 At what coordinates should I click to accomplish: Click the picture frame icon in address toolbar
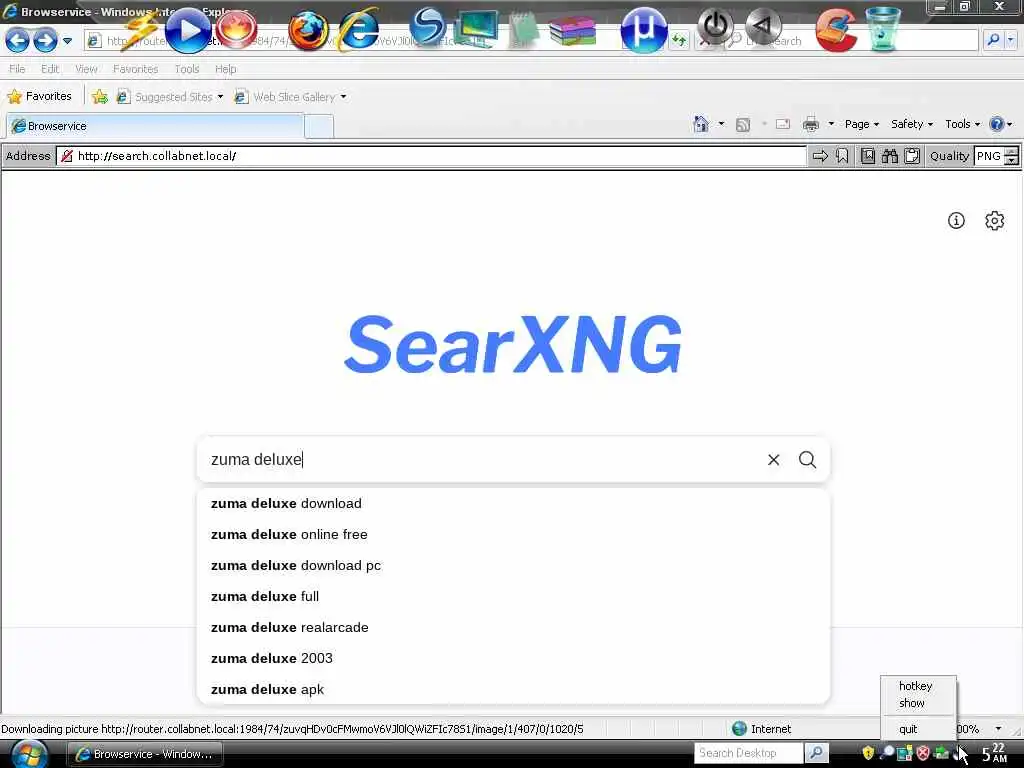868,156
